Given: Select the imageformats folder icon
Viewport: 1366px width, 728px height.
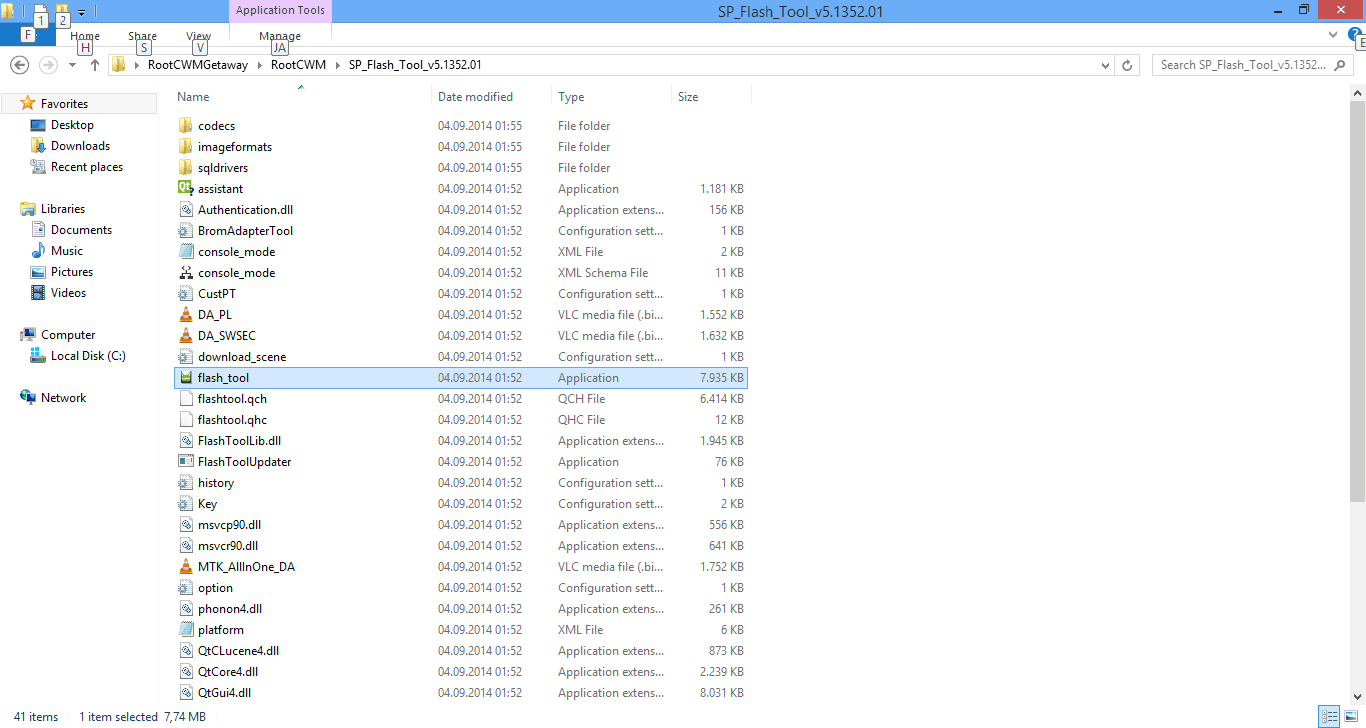Looking at the screenshot, I should (x=185, y=147).
